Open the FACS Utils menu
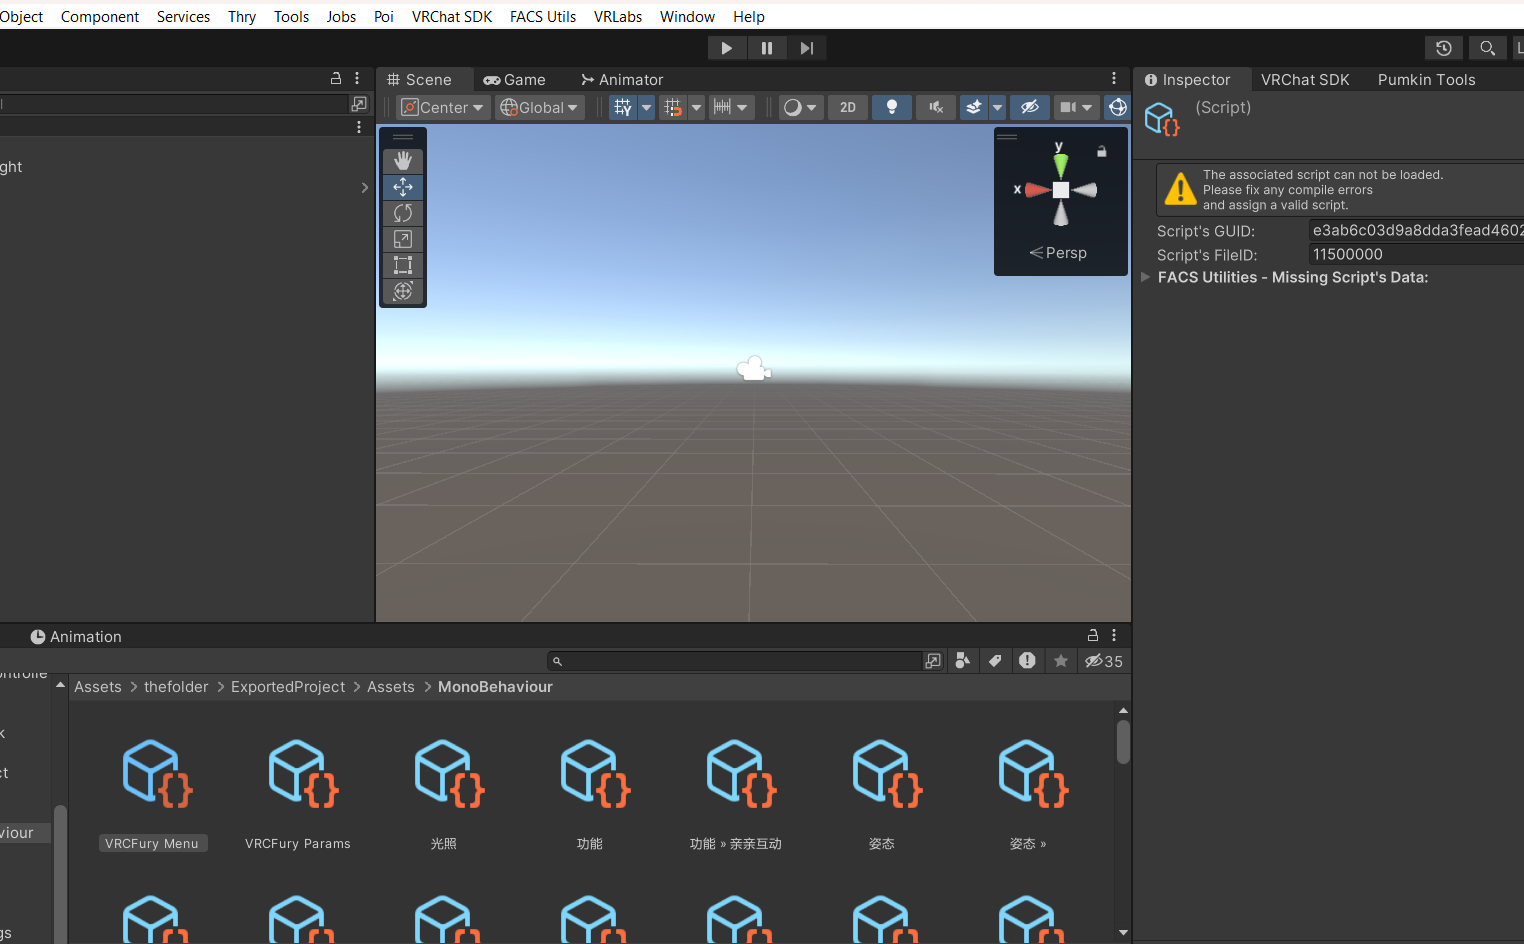The width and height of the screenshot is (1524, 944). coord(543,17)
